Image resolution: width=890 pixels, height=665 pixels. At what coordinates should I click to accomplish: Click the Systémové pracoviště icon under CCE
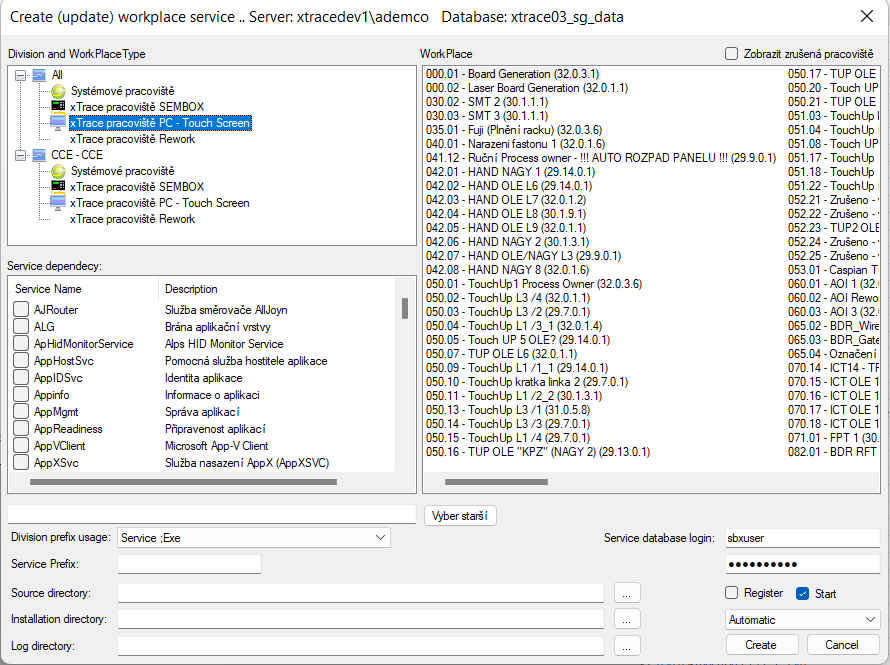(x=58, y=171)
